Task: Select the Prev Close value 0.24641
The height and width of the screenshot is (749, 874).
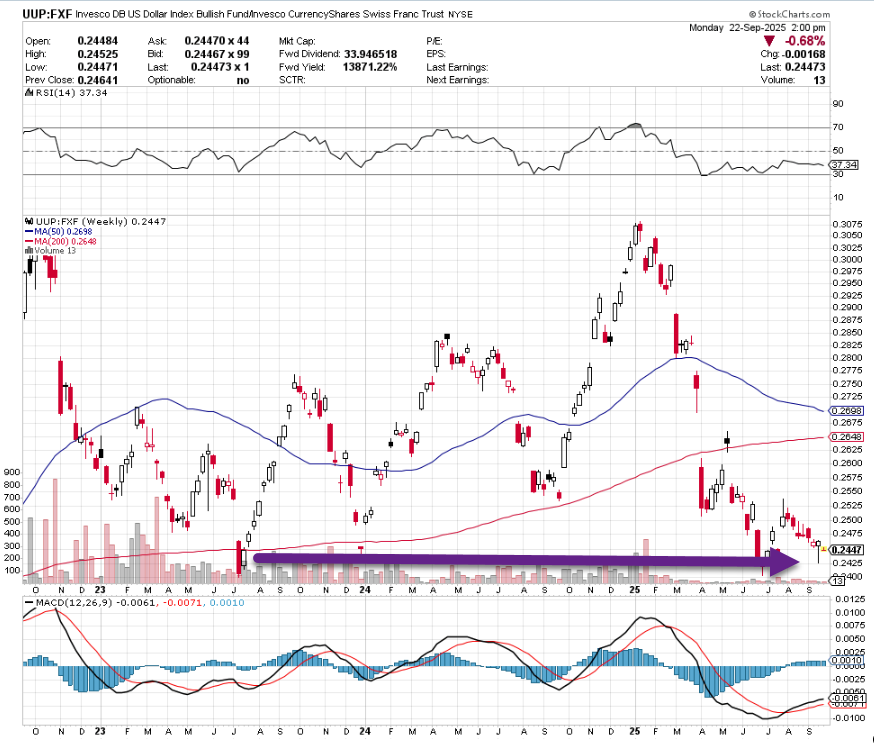Action: (x=98, y=80)
